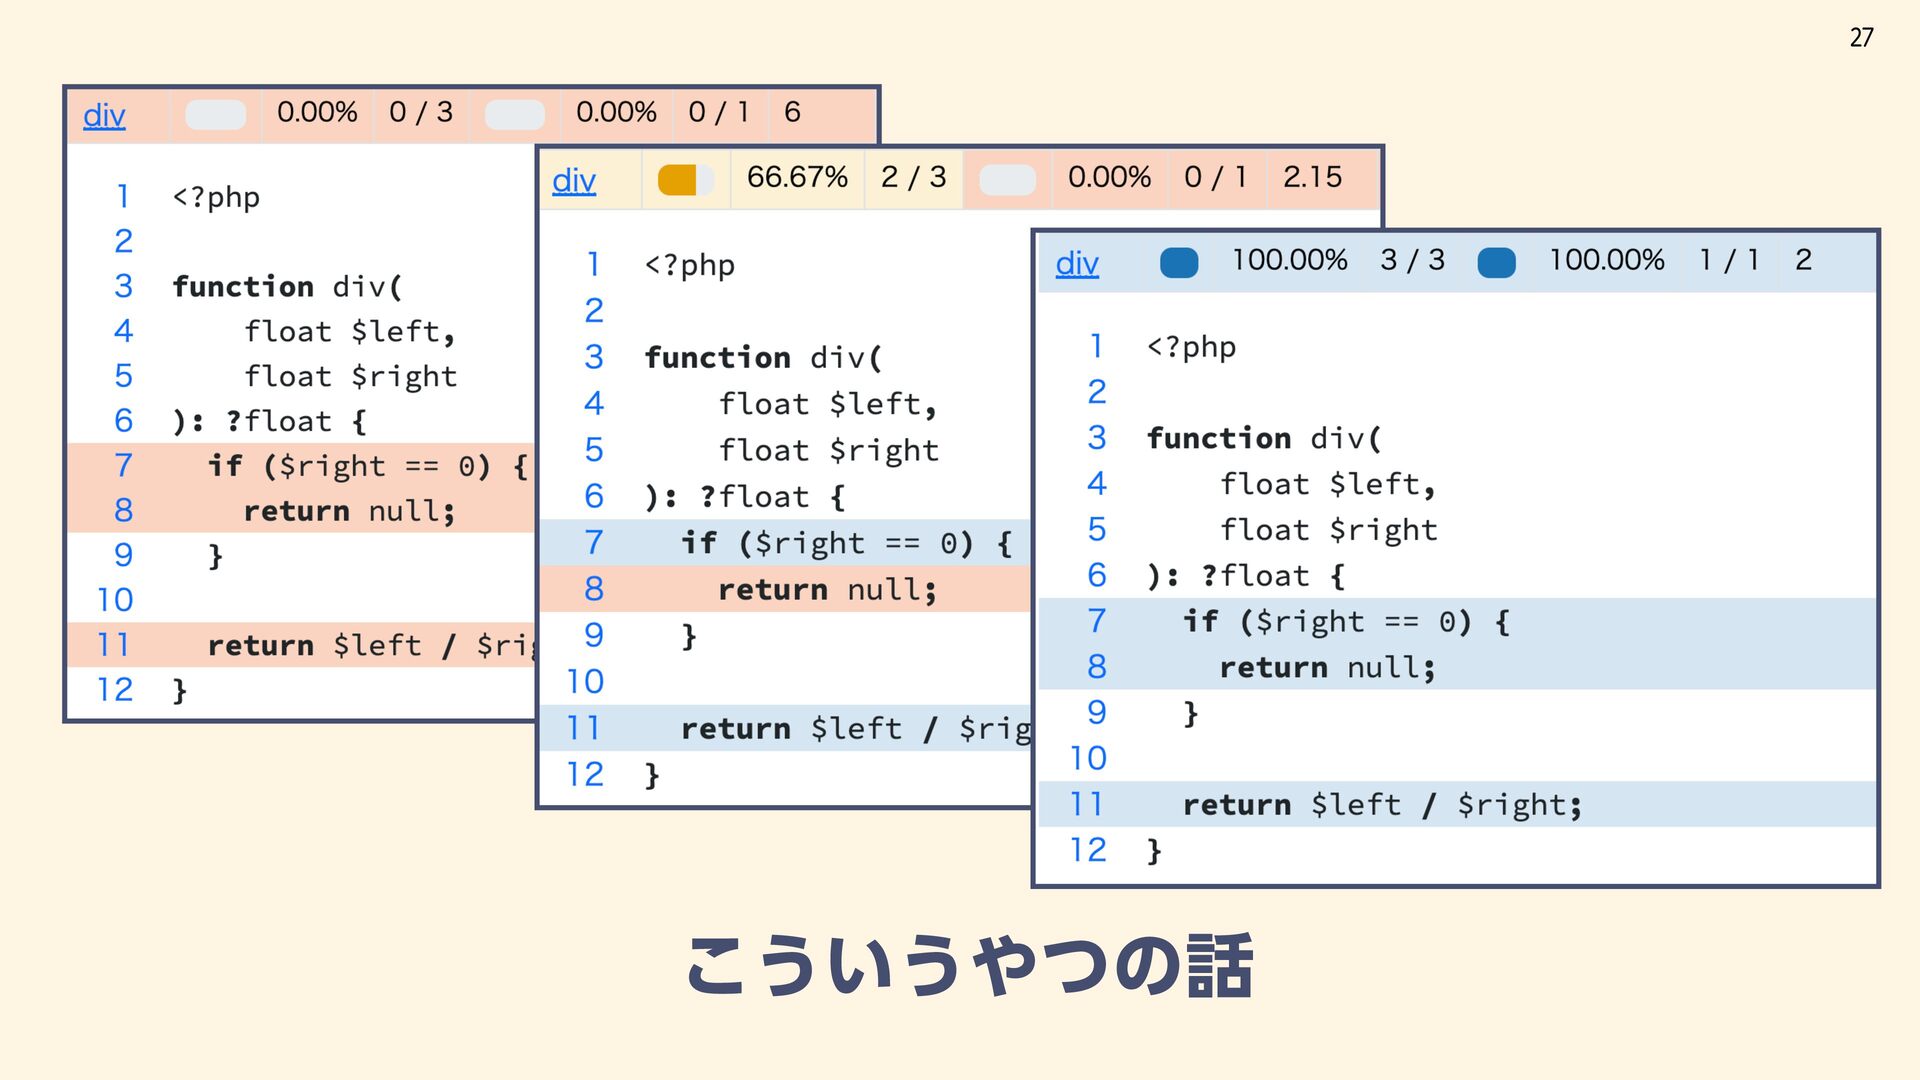The height and width of the screenshot is (1080, 1920).
Task: Click the Japanese caption text at the bottom
Action: click(x=968, y=966)
